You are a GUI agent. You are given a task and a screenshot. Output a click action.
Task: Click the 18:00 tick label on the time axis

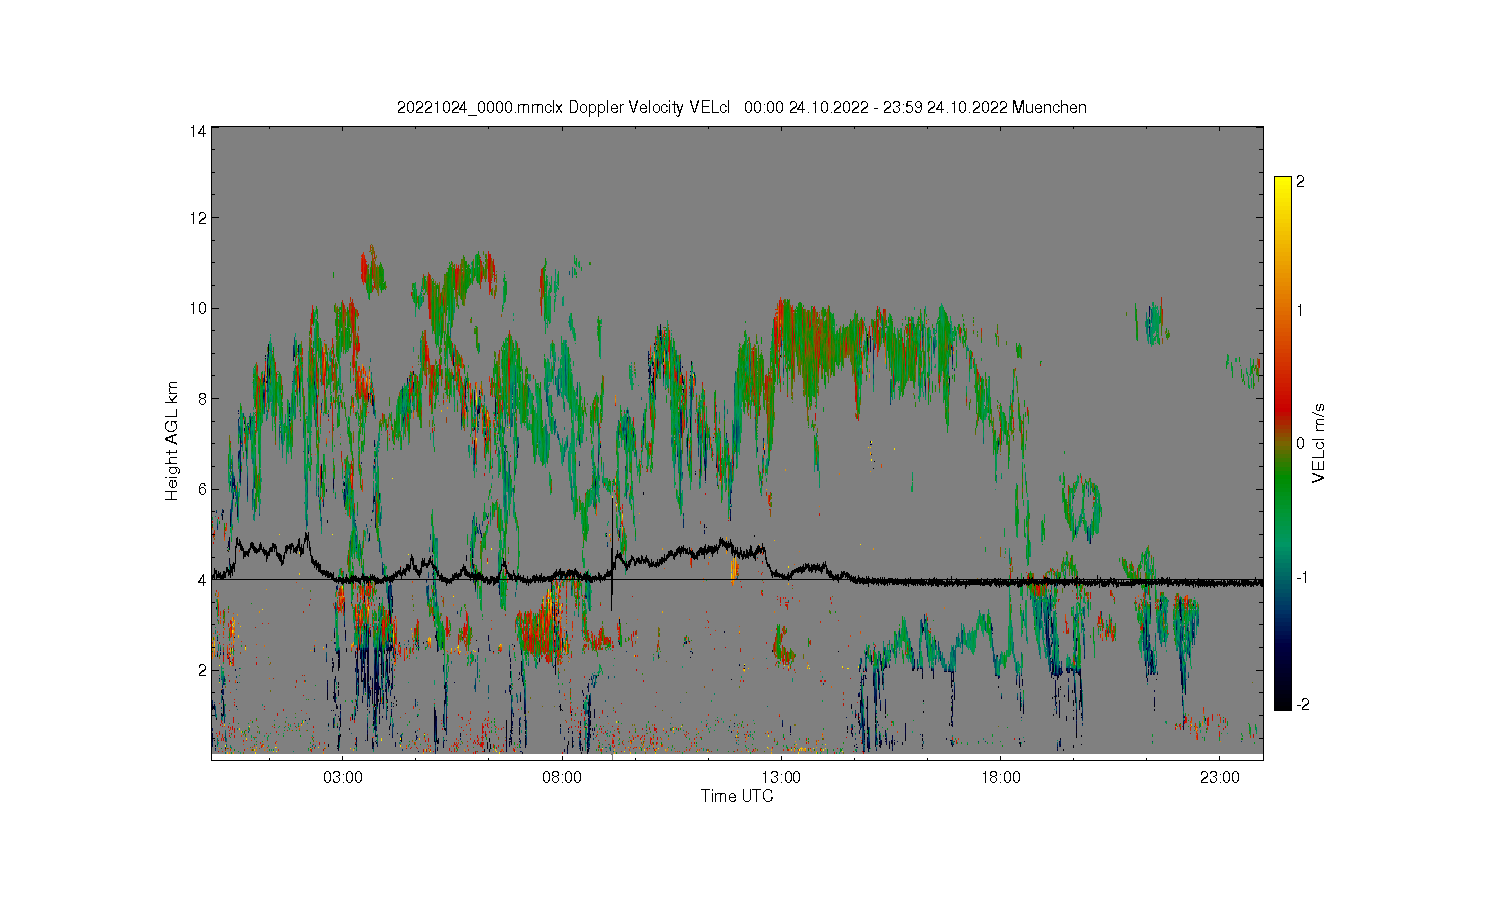click(x=1000, y=777)
